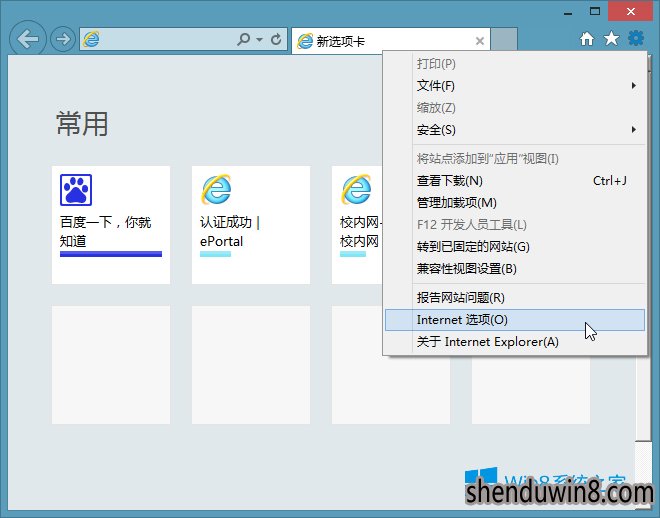Click the 常用 heading
The height and width of the screenshot is (518, 660).
[82, 124]
